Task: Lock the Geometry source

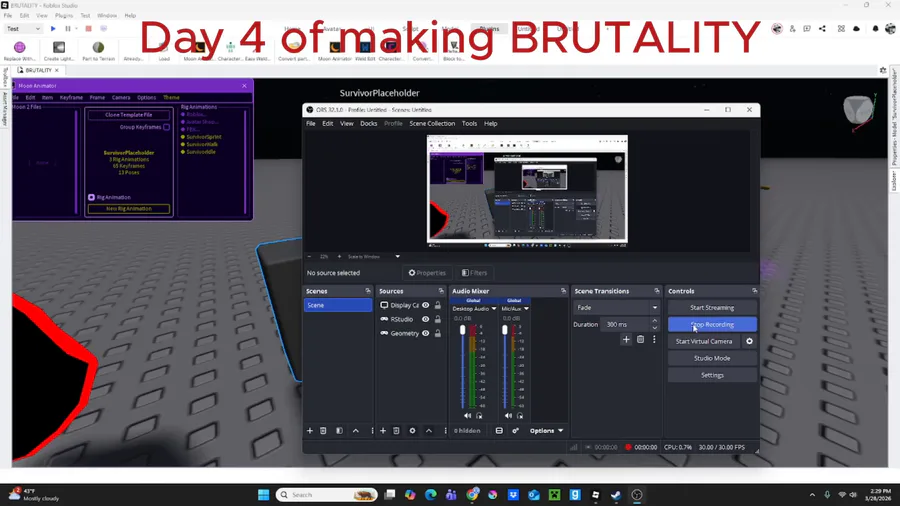Action: (438, 333)
